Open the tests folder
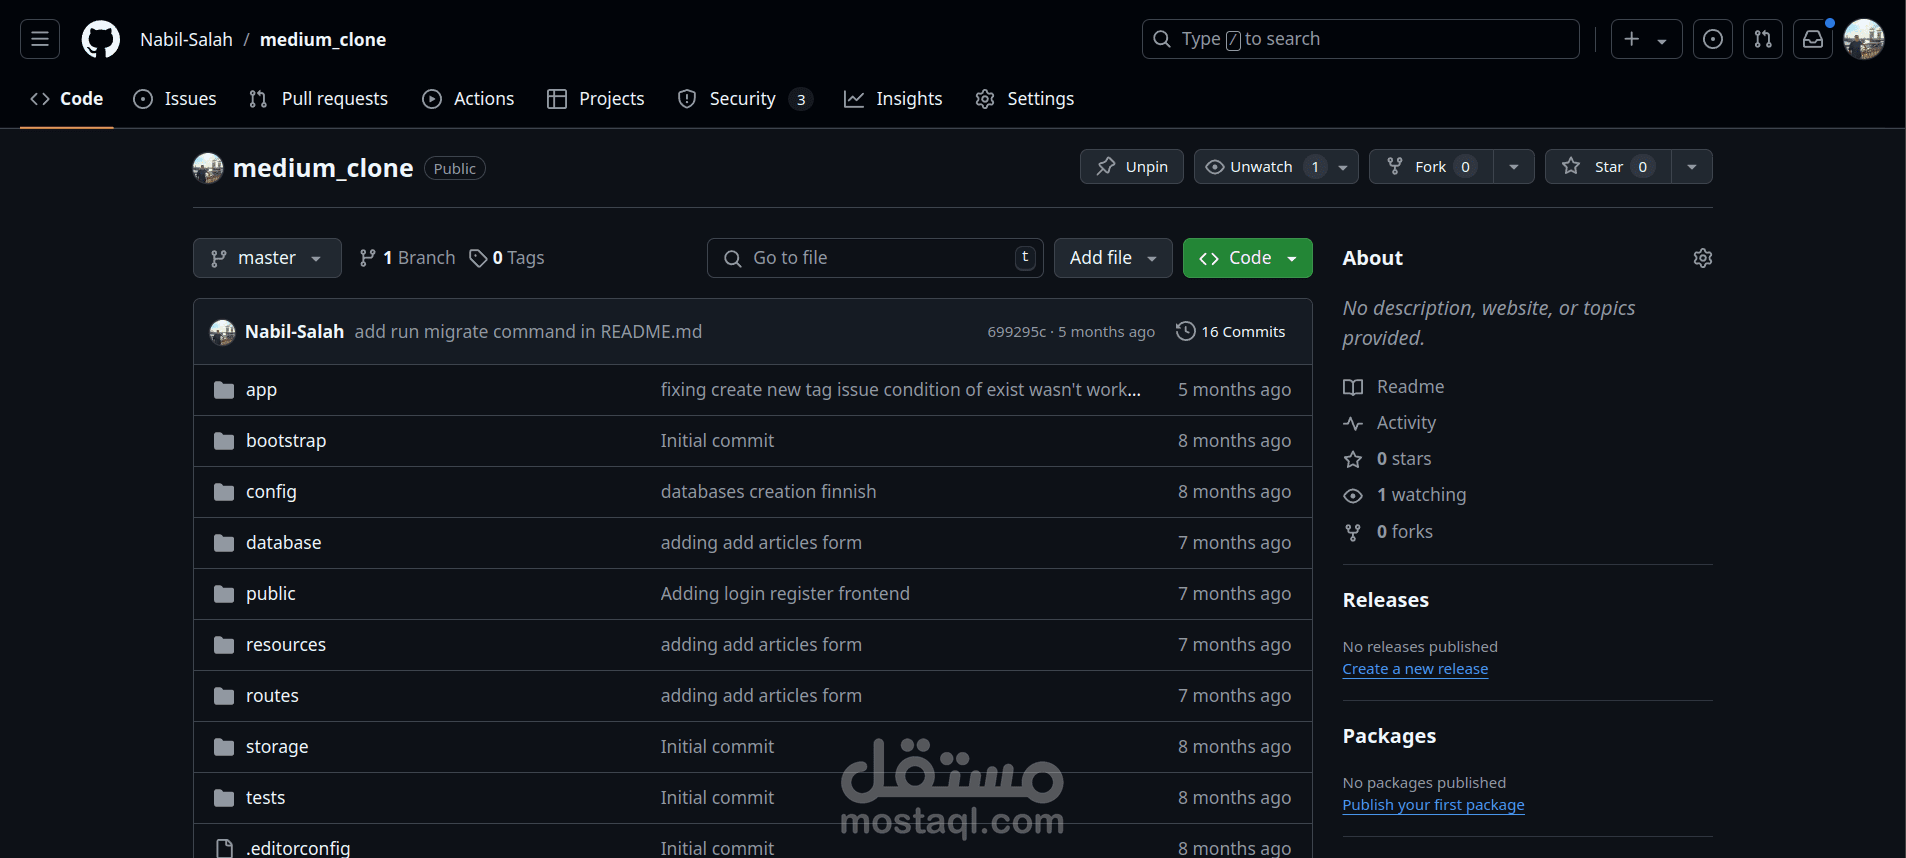1906x858 pixels. click(265, 798)
